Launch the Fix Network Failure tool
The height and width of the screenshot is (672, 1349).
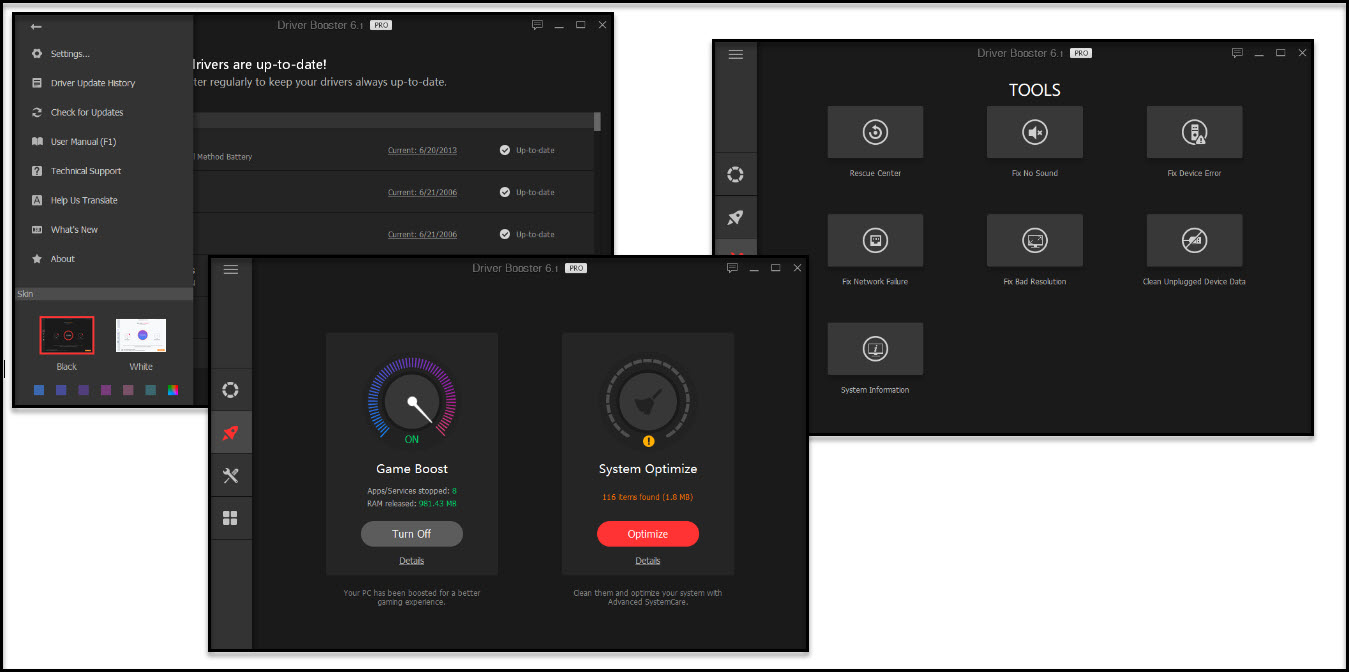875,240
